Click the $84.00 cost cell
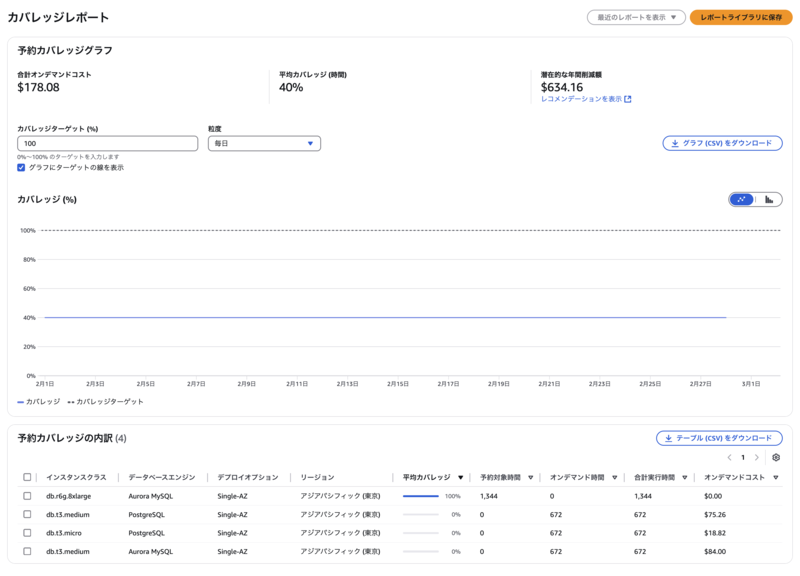The image size is (800, 576). [715, 551]
